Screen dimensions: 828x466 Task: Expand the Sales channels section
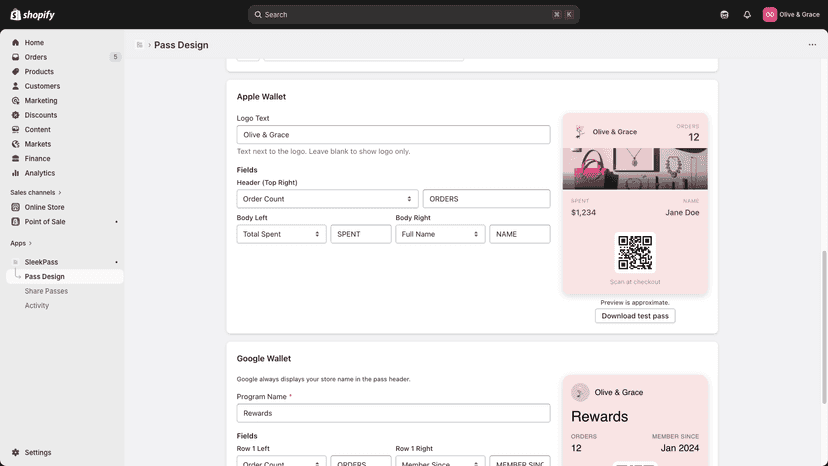tap(36, 192)
